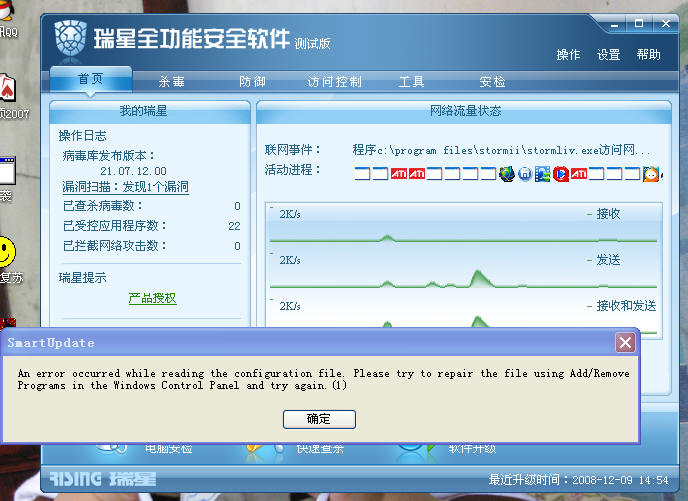The width and height of the screenshot is (688, 501).
Task: Click the 活动进程 label
Action: click(293, 169)
